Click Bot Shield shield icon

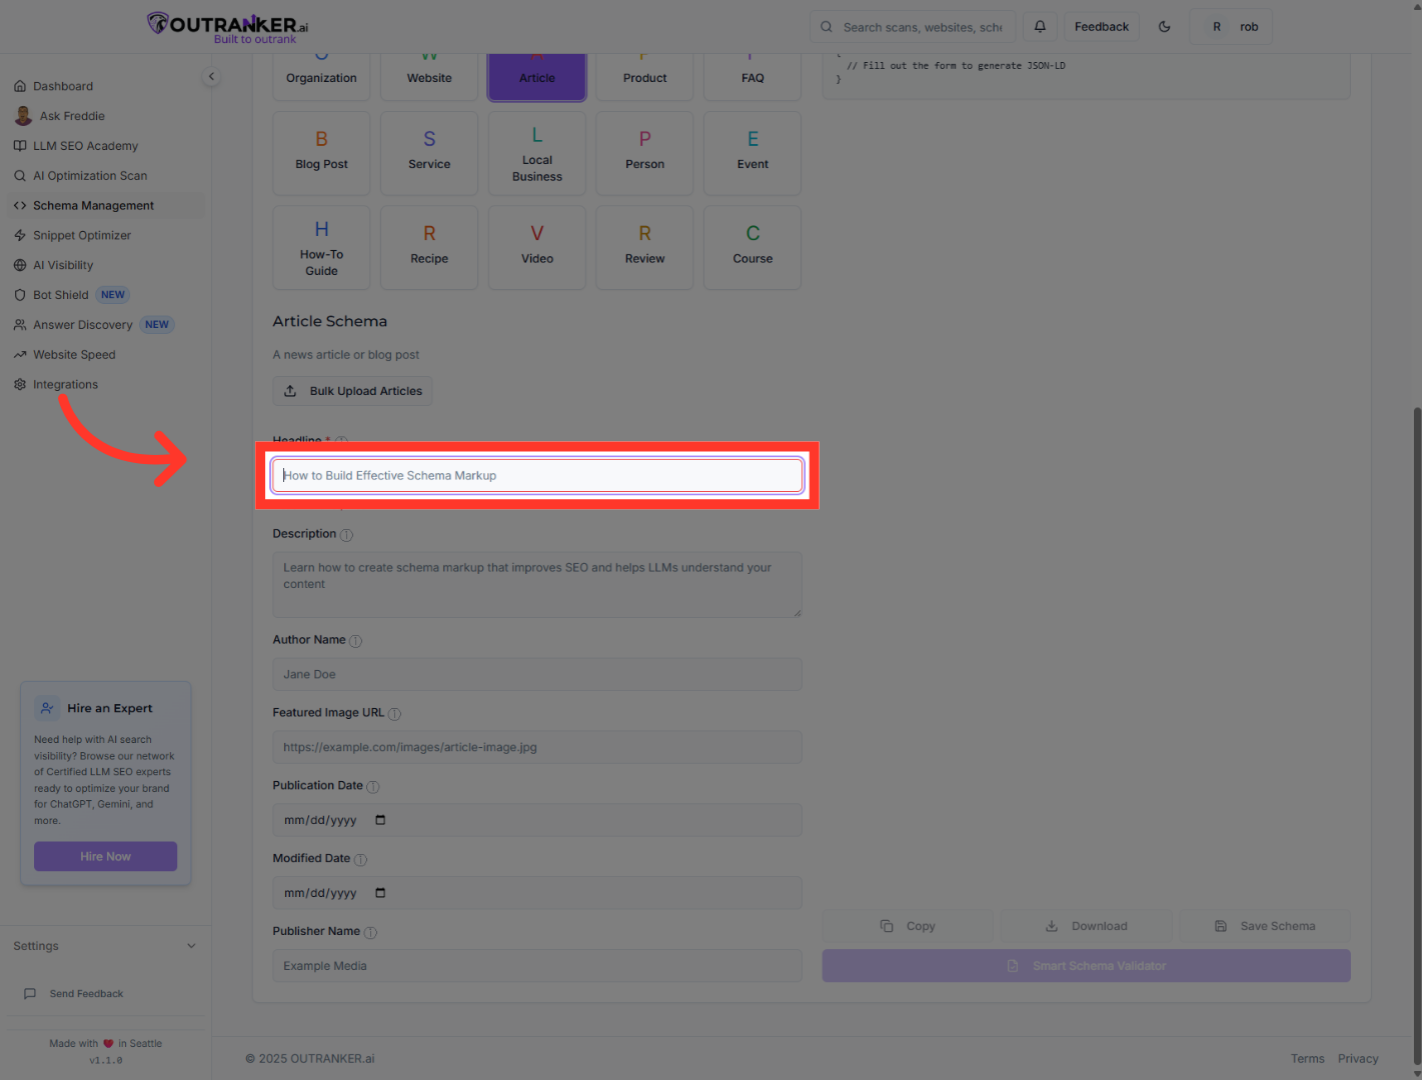point(20,295)
